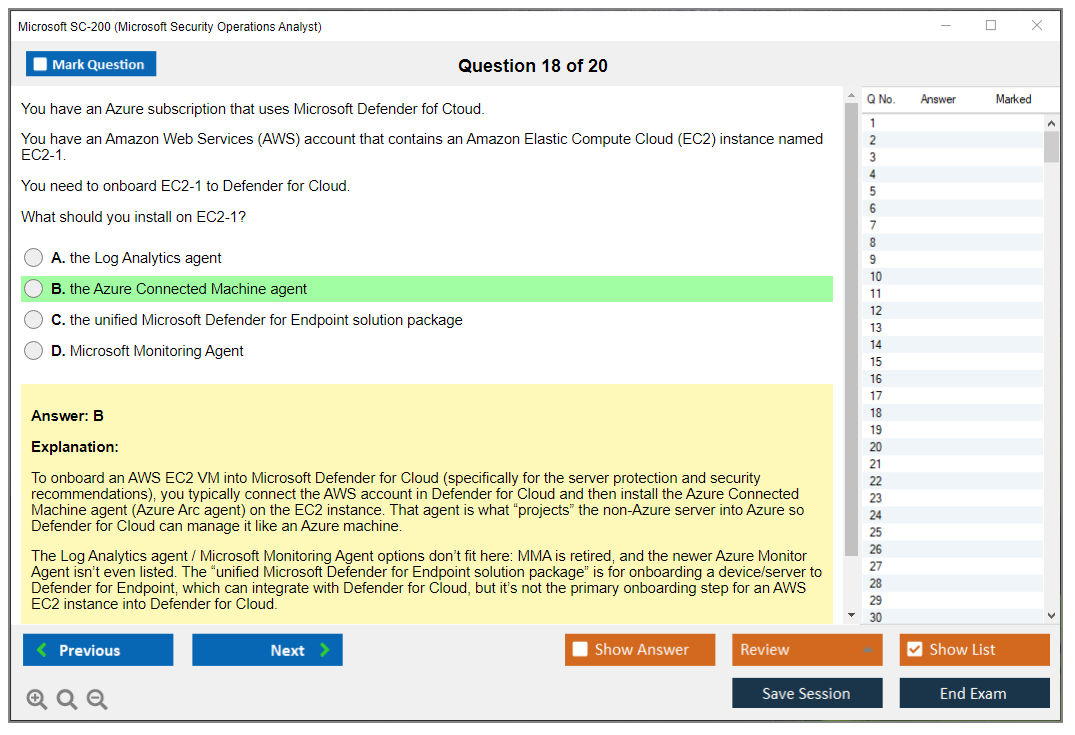The height and width of the screenshot is (735, 1075).
Task: Open the Review dropdown
Action: 807,649
